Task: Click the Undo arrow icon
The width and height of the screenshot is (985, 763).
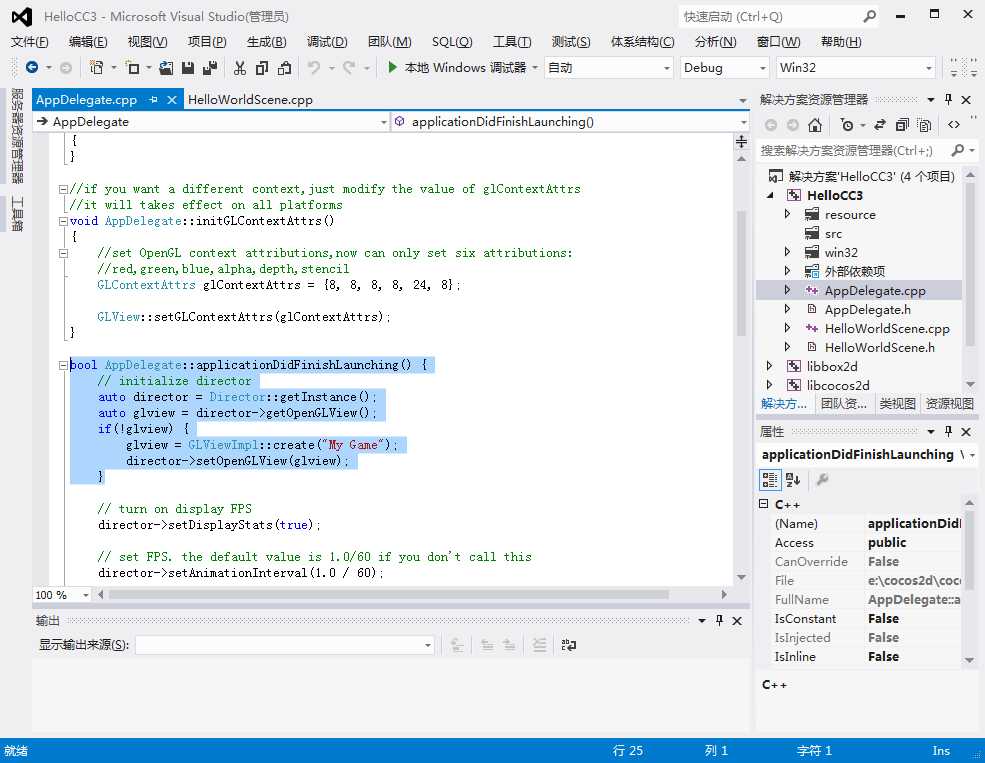Action: tap(313, 67)
